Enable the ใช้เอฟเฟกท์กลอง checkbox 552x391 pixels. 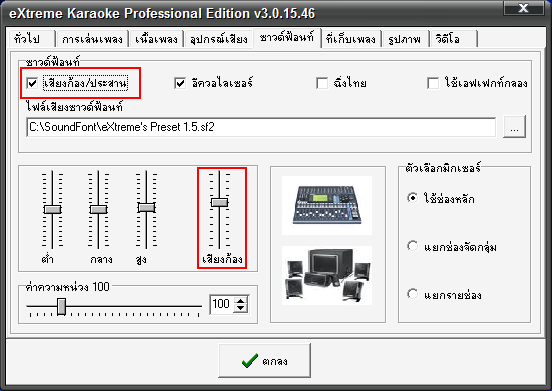click(433, 83)
